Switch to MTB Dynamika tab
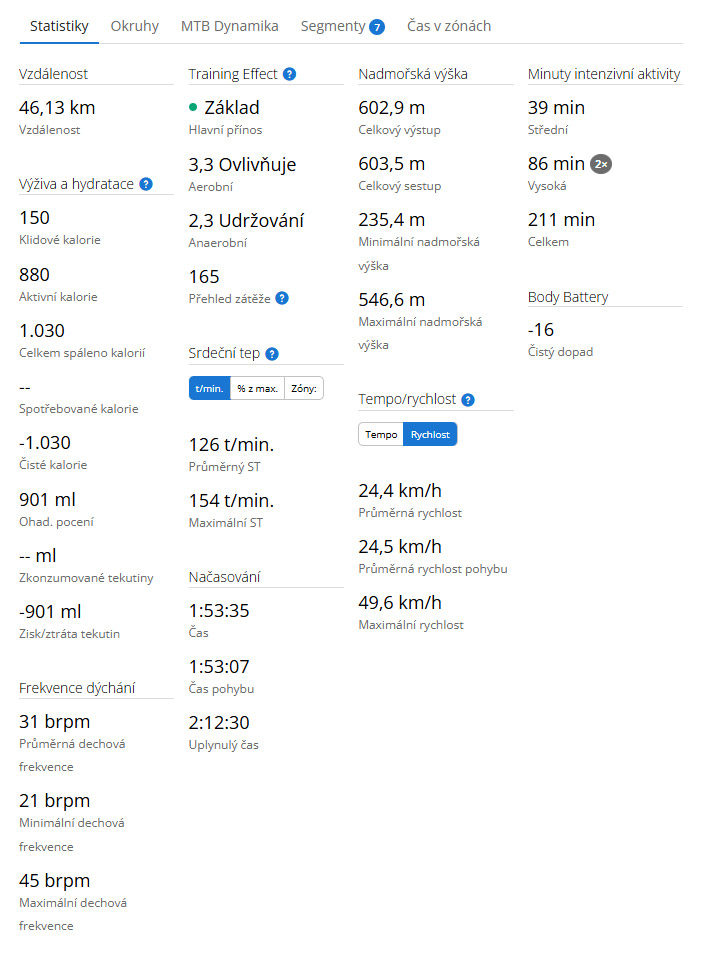Image resolution: width=710 pixels, height=955 pixels. (x=229, y=26)
